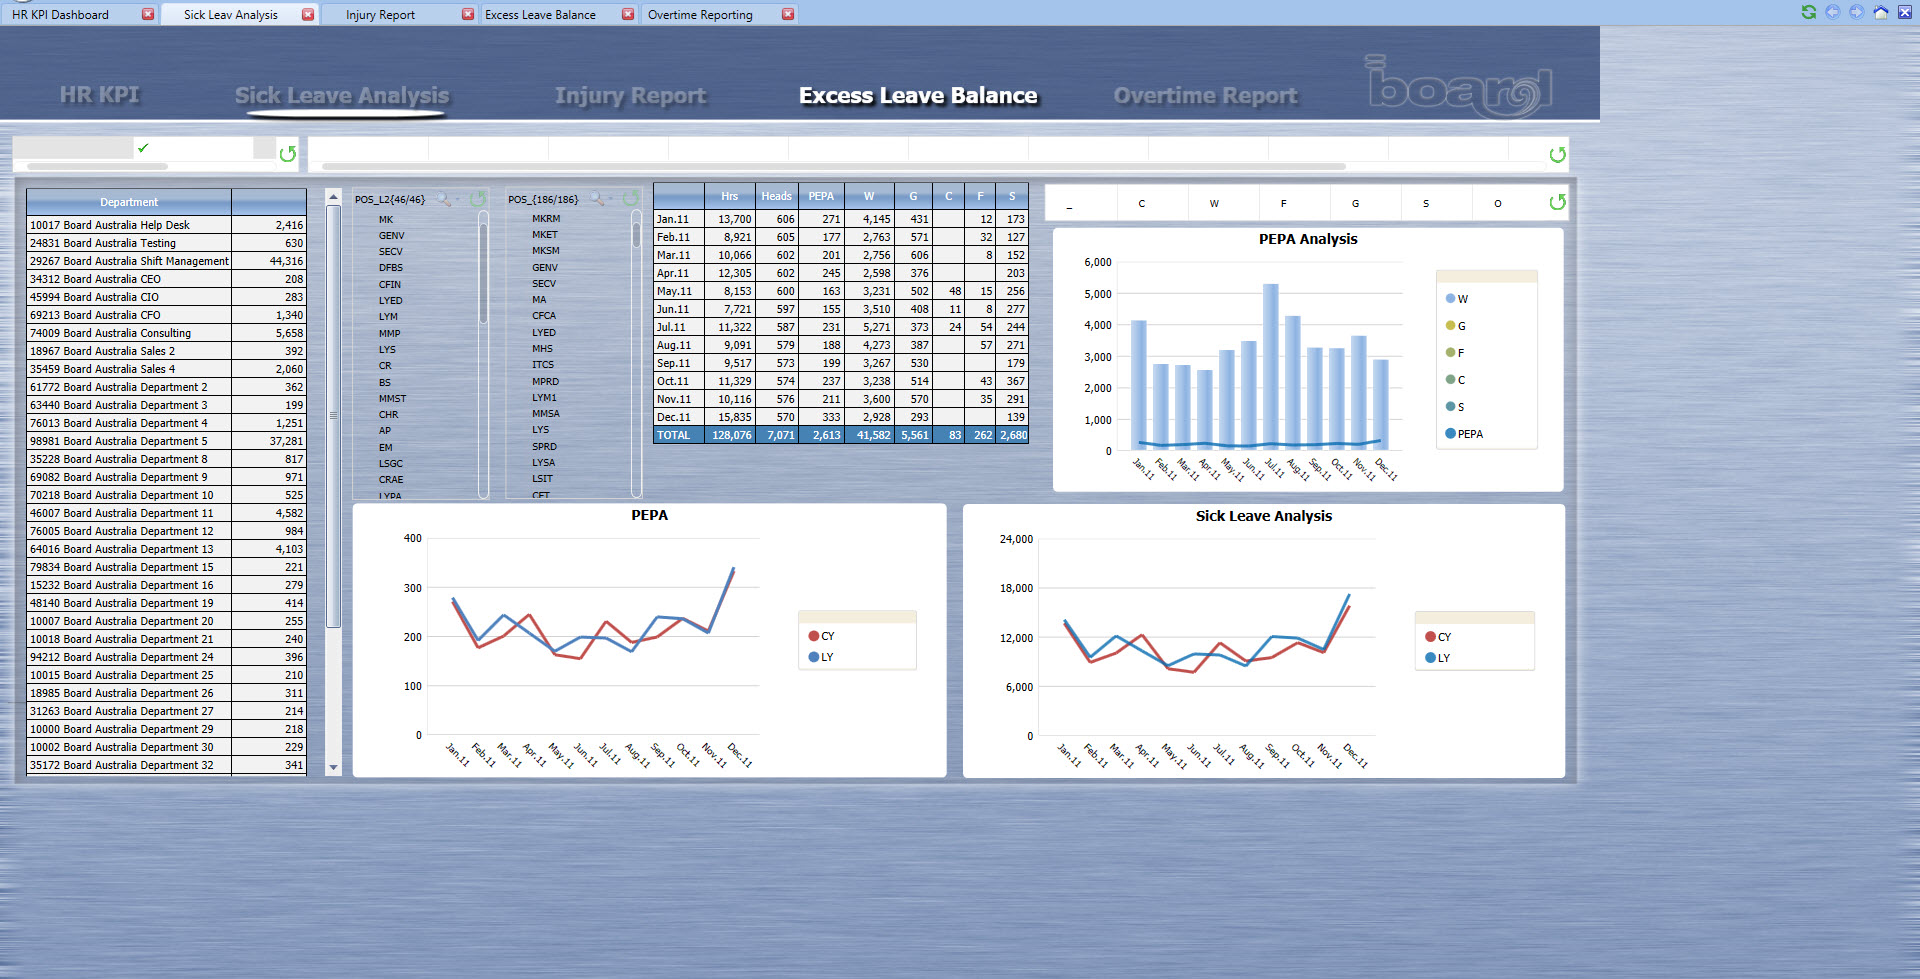Screen dimensions: 1920x979
Task: Click the department table scroll-up arrow
Action: point(334,197)
